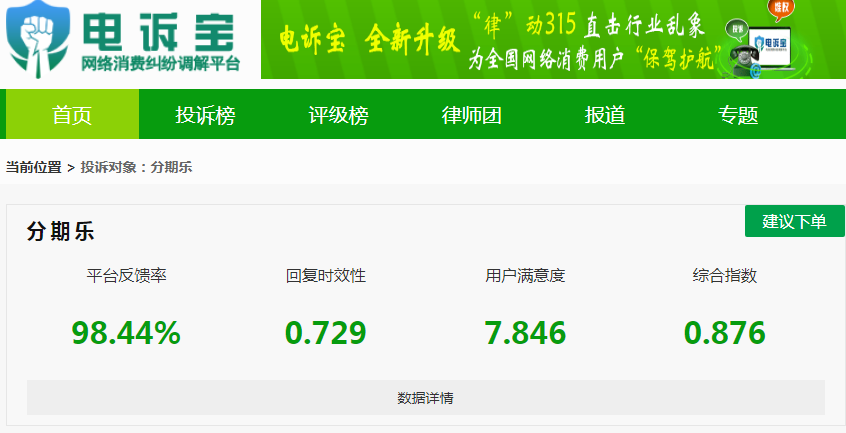Open the 报道 section
Viewport: 846px width, 433px height.
pyautogui.click(x=605, y=114)
